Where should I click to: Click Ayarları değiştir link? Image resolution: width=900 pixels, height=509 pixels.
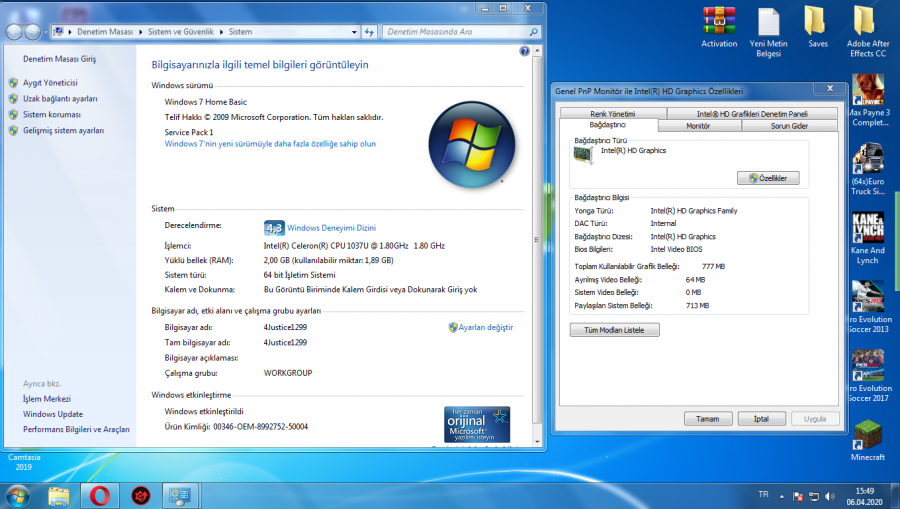pyautogui.click(x=486, y=327)
